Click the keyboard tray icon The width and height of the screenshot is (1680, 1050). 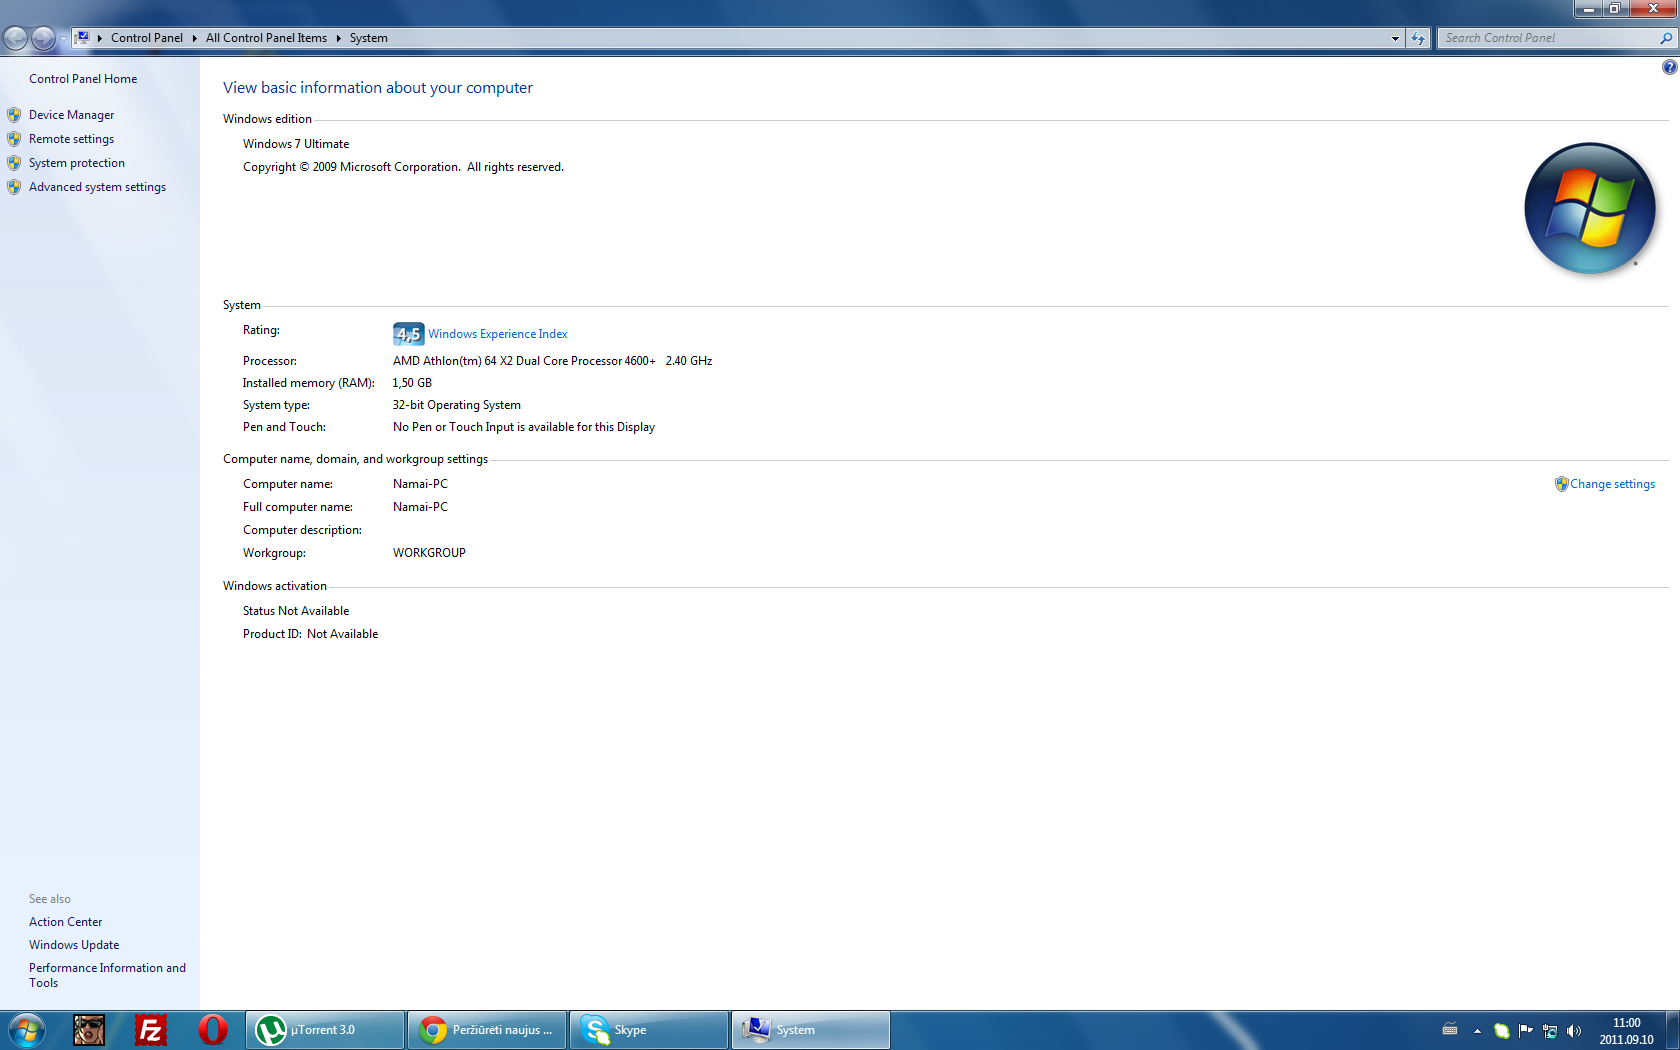tap(1450, 1030)
